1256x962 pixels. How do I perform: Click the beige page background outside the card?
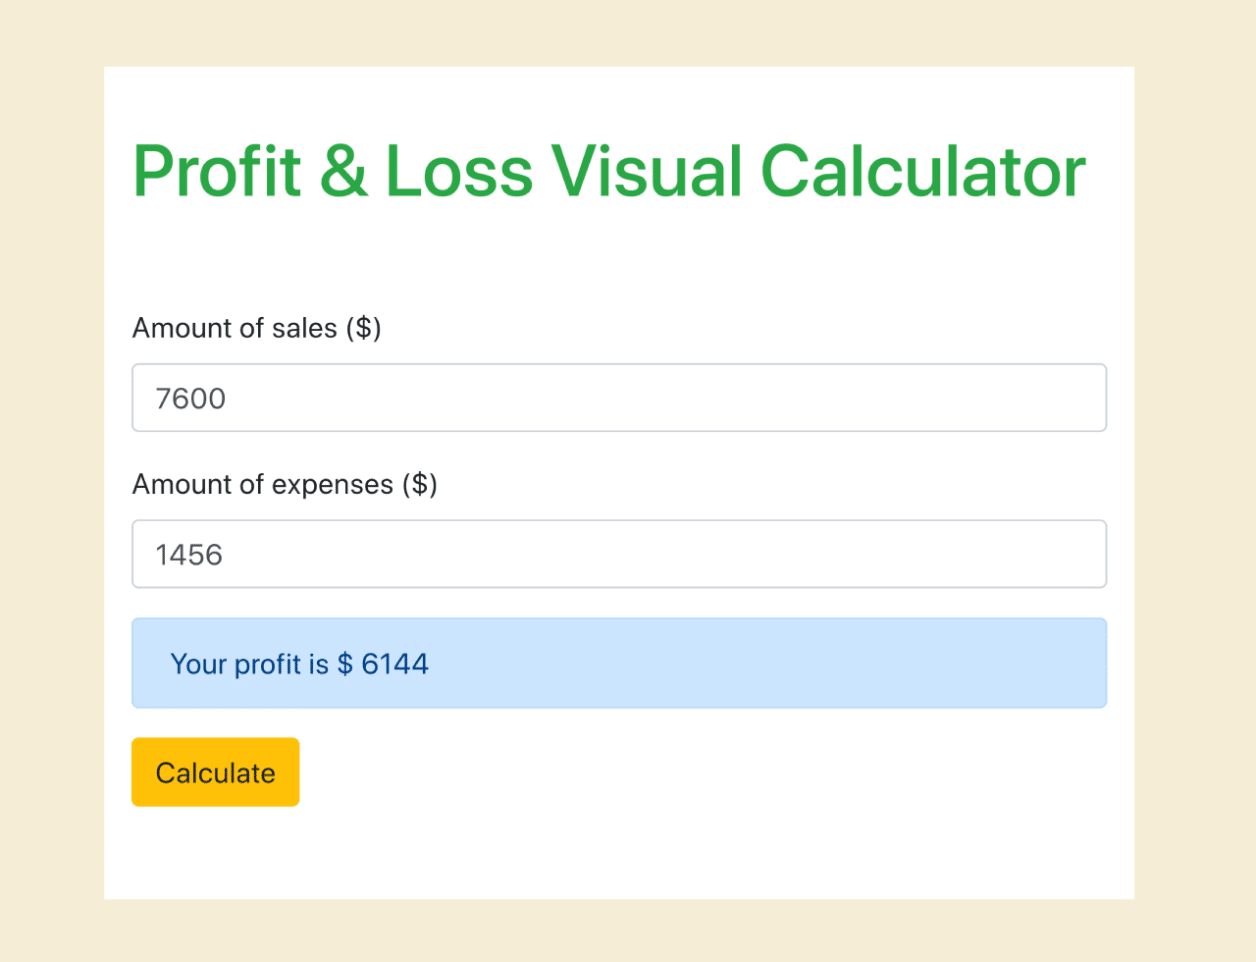(50, 480)
